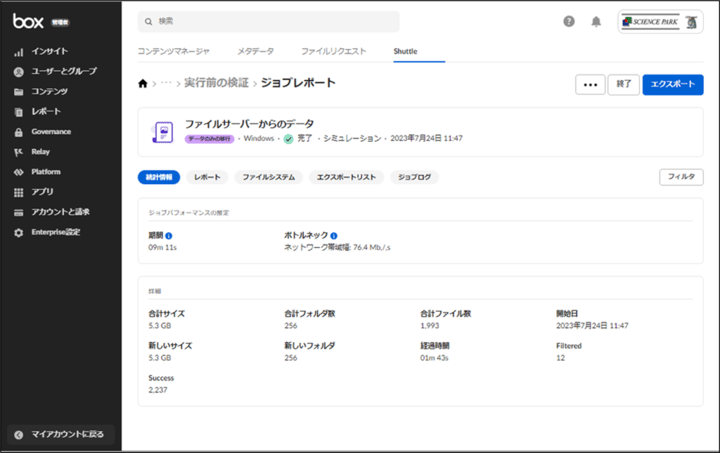720x453 pixels.
Task: Open Governance in the sidebar
Action: pyautogui.click(x=51, y=131)
